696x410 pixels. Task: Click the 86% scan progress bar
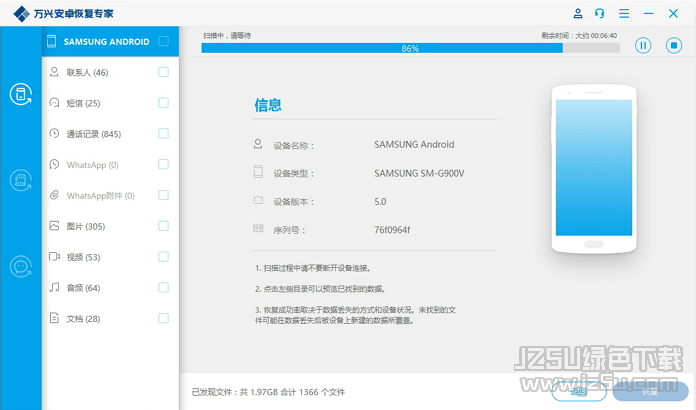(410, 48)
